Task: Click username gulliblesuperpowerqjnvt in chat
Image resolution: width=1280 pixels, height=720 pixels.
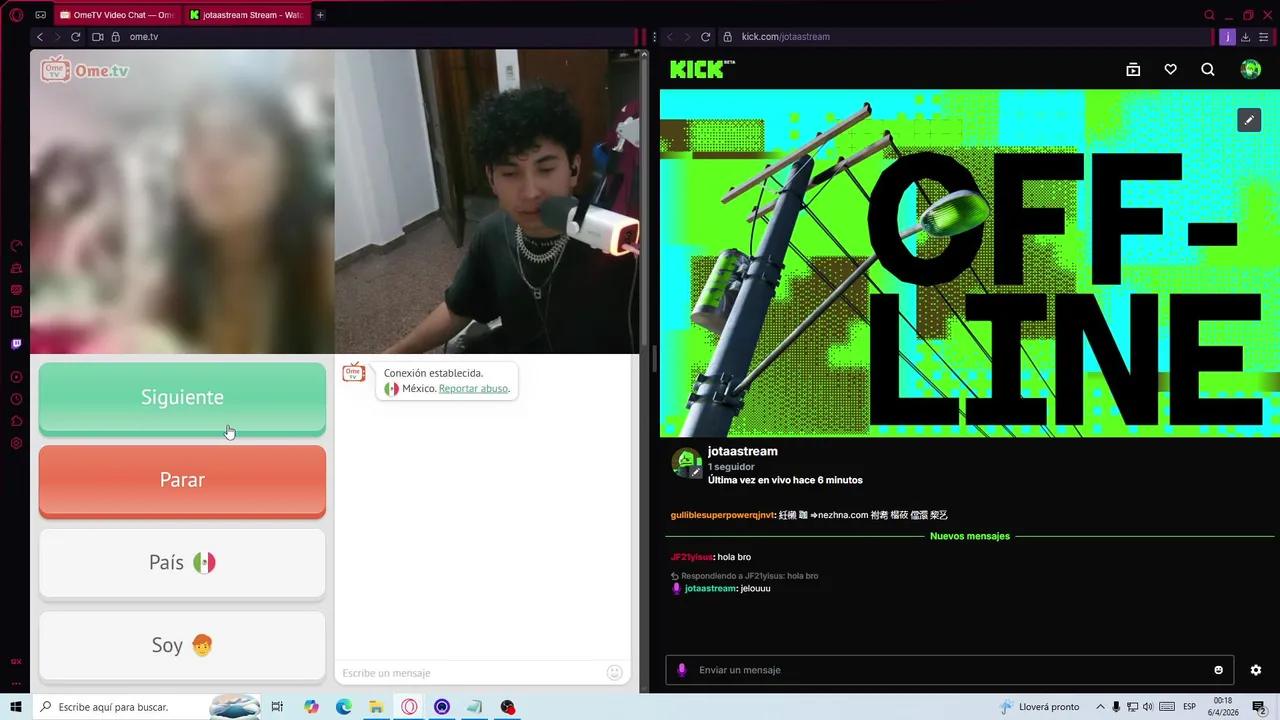Action: click(722, 515)
